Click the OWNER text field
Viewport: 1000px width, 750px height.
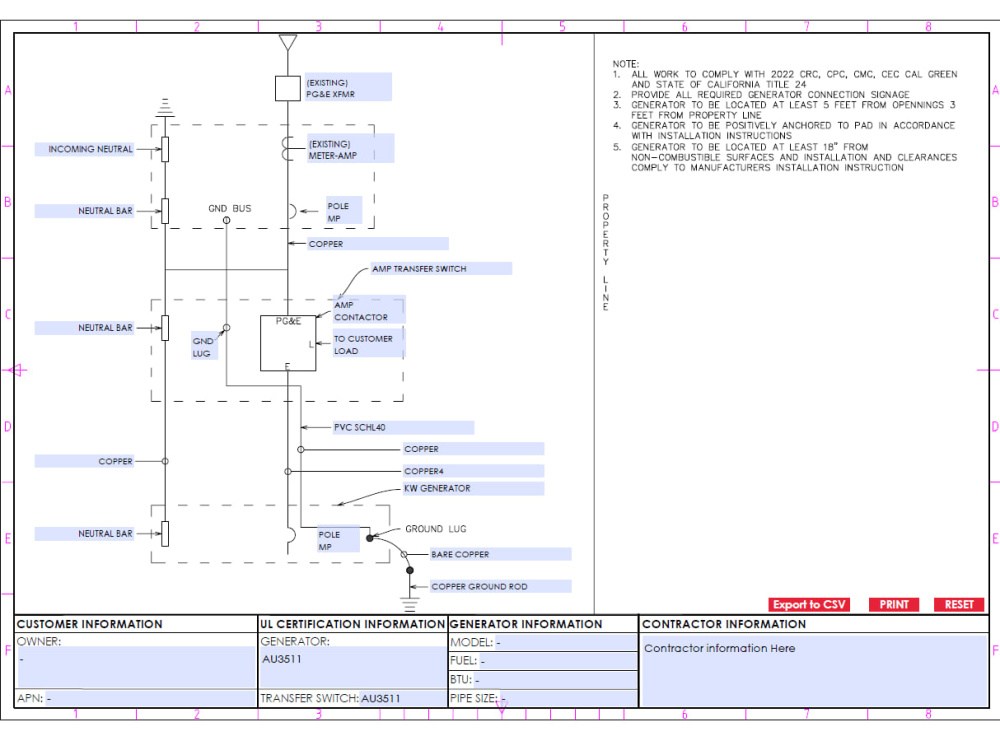click(x=136, y=668)
